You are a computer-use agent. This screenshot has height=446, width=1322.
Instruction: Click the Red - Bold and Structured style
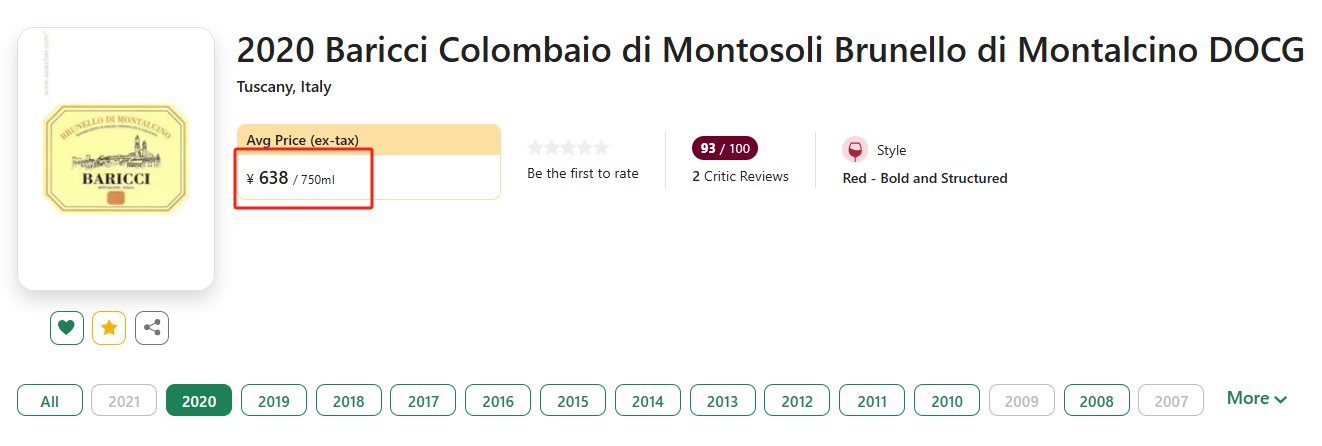[x=925, y=179]
